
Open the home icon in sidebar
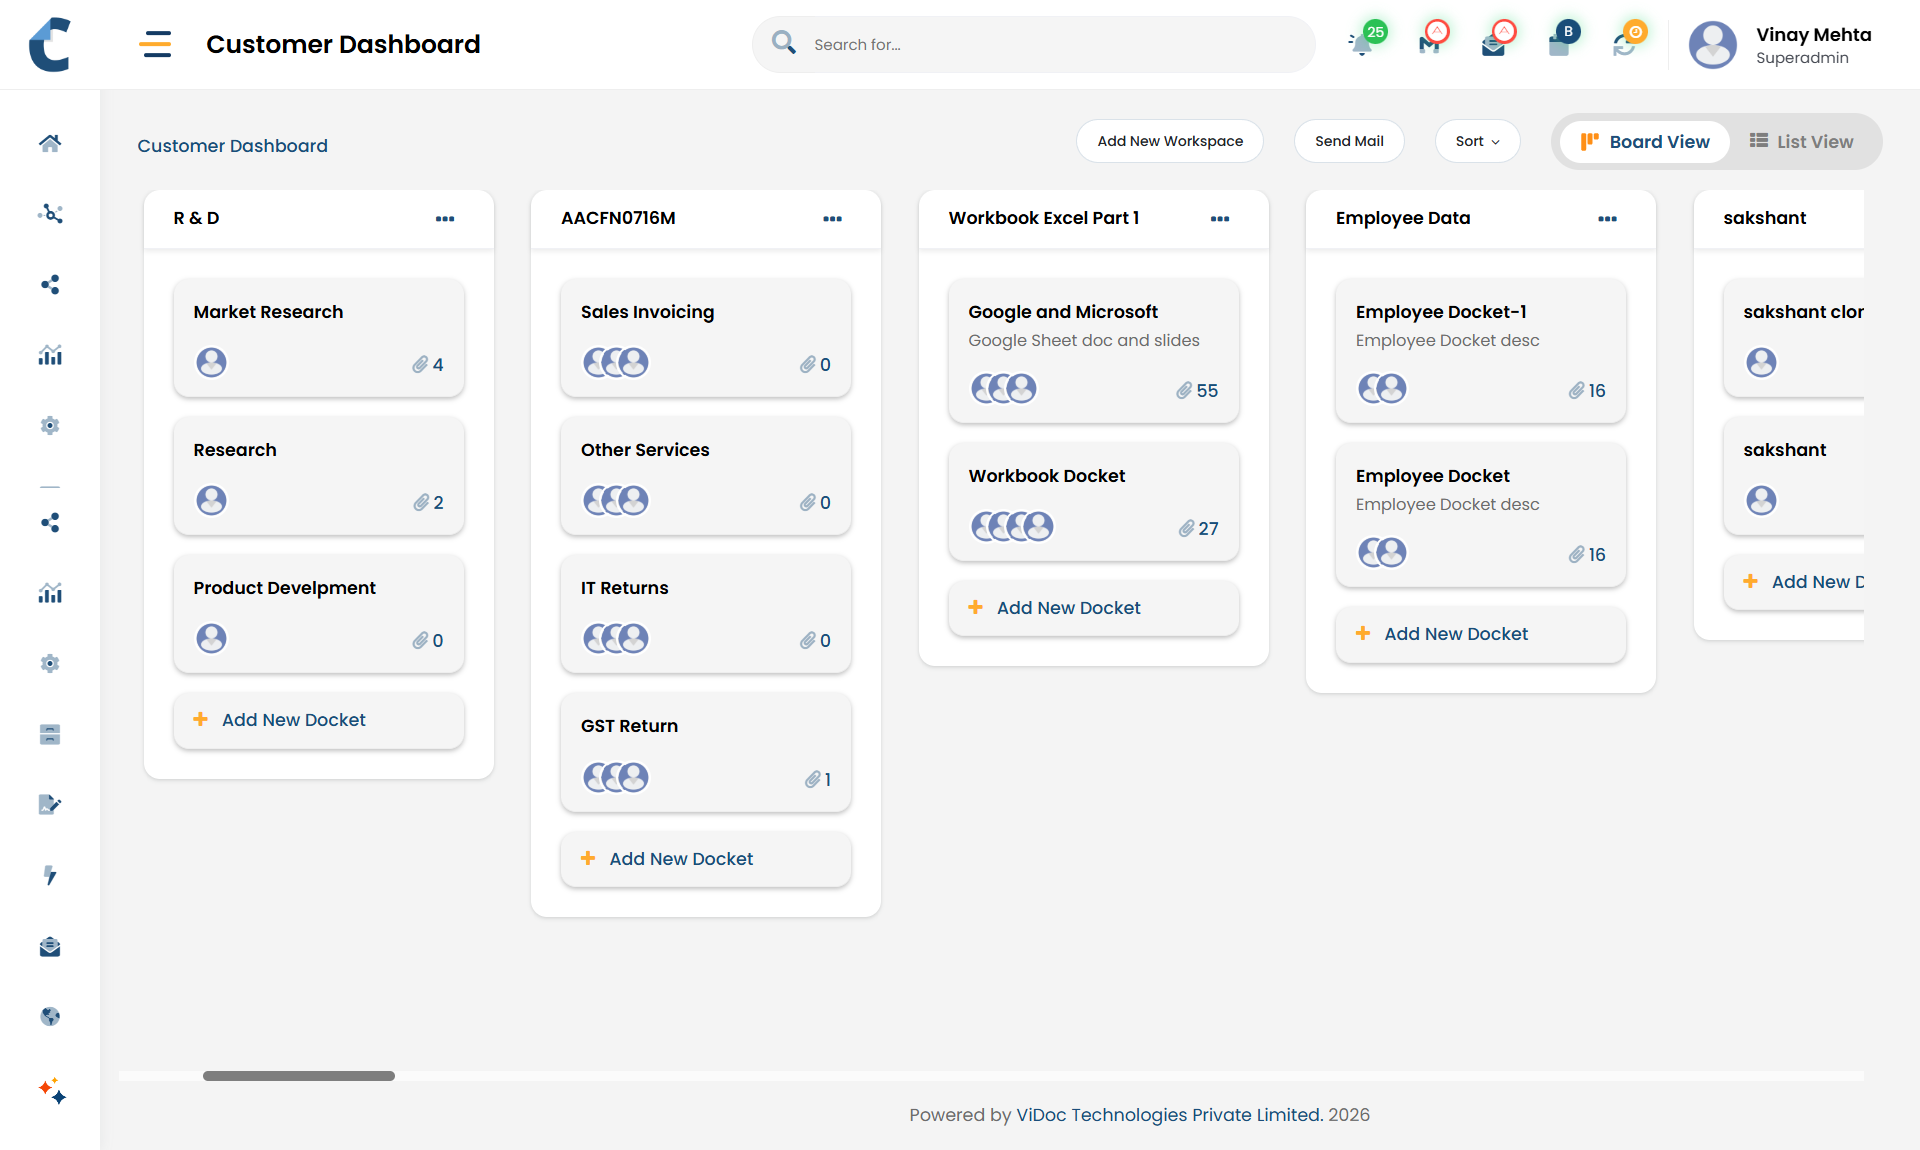click(50, 143)
